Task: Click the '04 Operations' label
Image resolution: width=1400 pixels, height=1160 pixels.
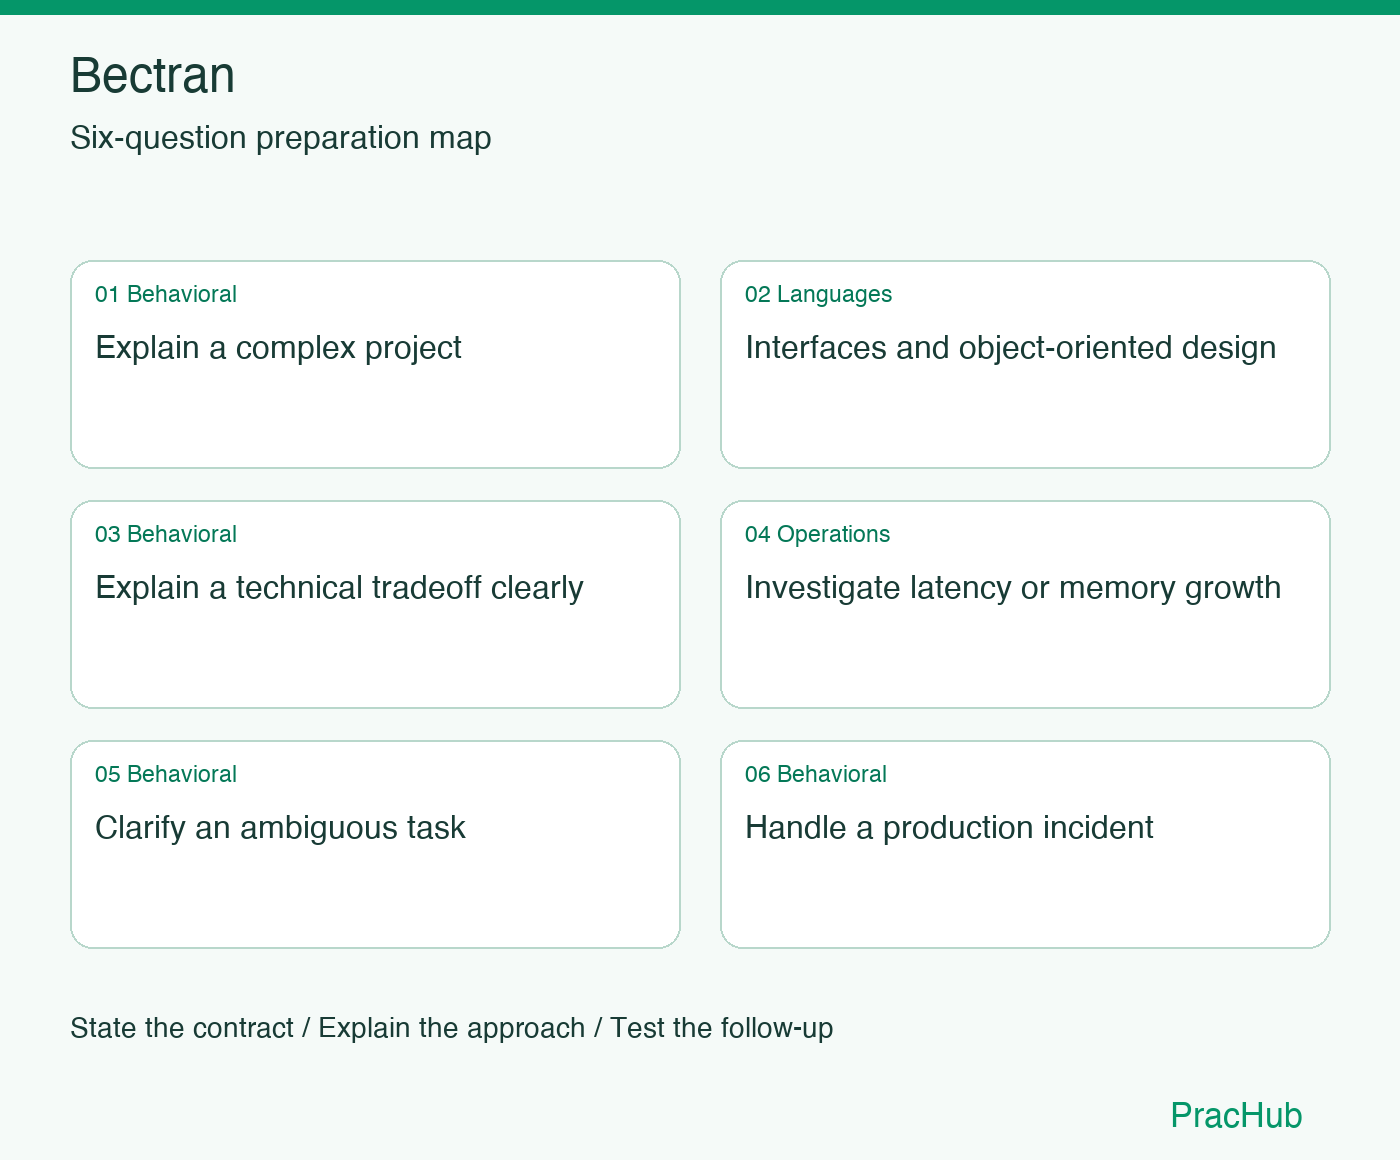Action: (817, 534)
